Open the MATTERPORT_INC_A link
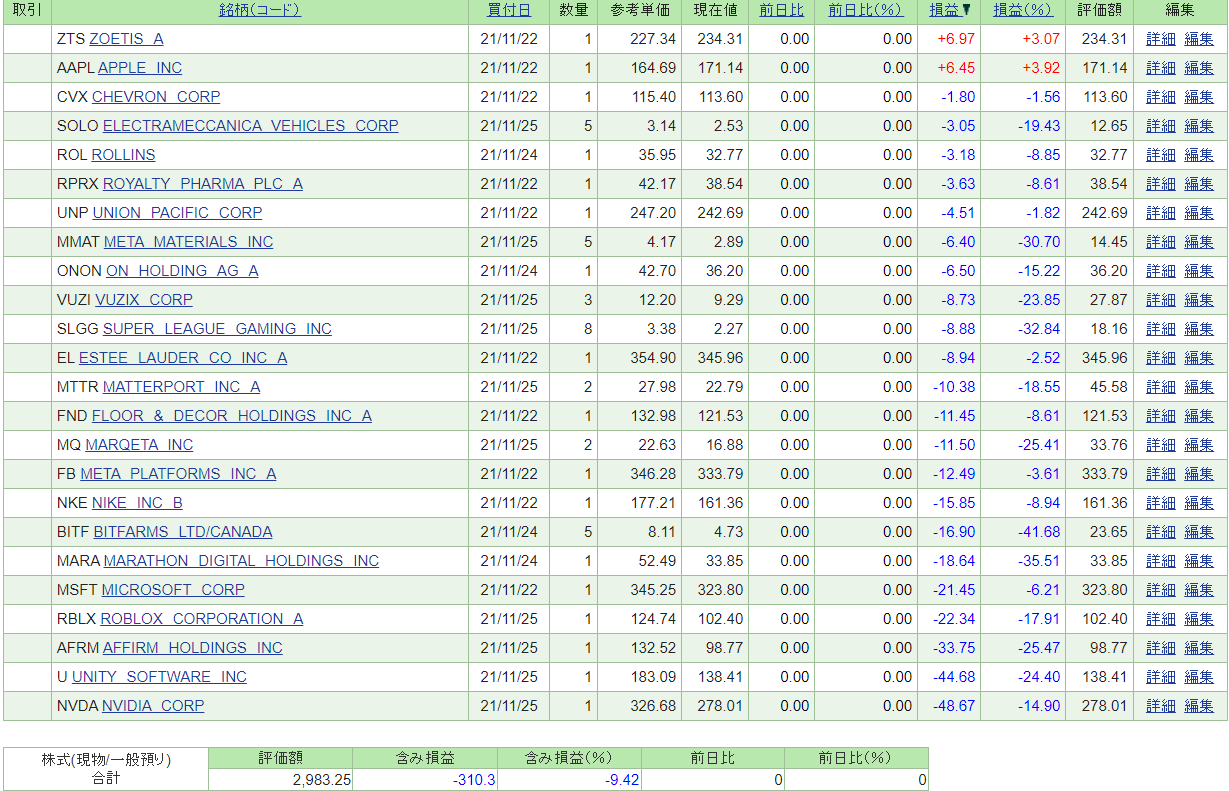Image resolution: width=1229 pixels, height=791 pixels. point(182,387)
